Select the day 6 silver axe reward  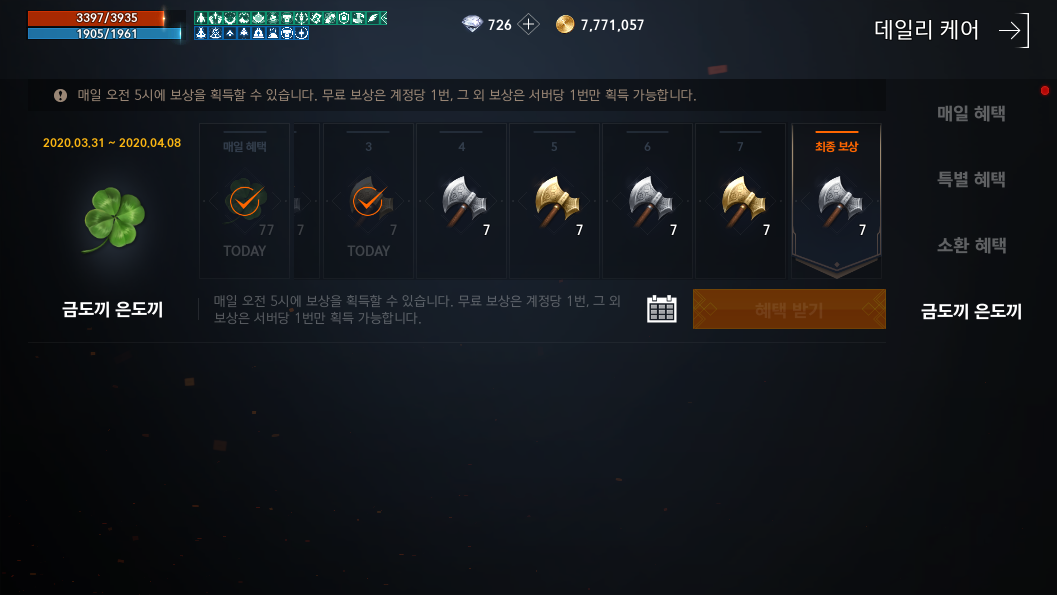point(647,201)
